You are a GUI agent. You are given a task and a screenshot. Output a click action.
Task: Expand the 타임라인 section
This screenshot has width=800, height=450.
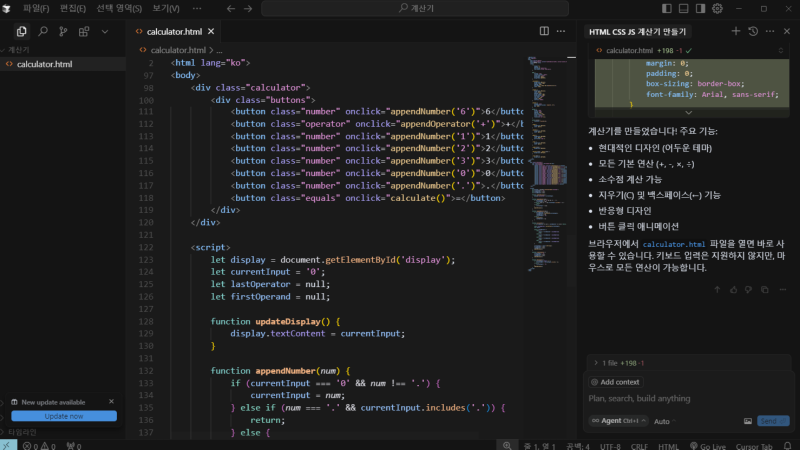click(22, 432)
